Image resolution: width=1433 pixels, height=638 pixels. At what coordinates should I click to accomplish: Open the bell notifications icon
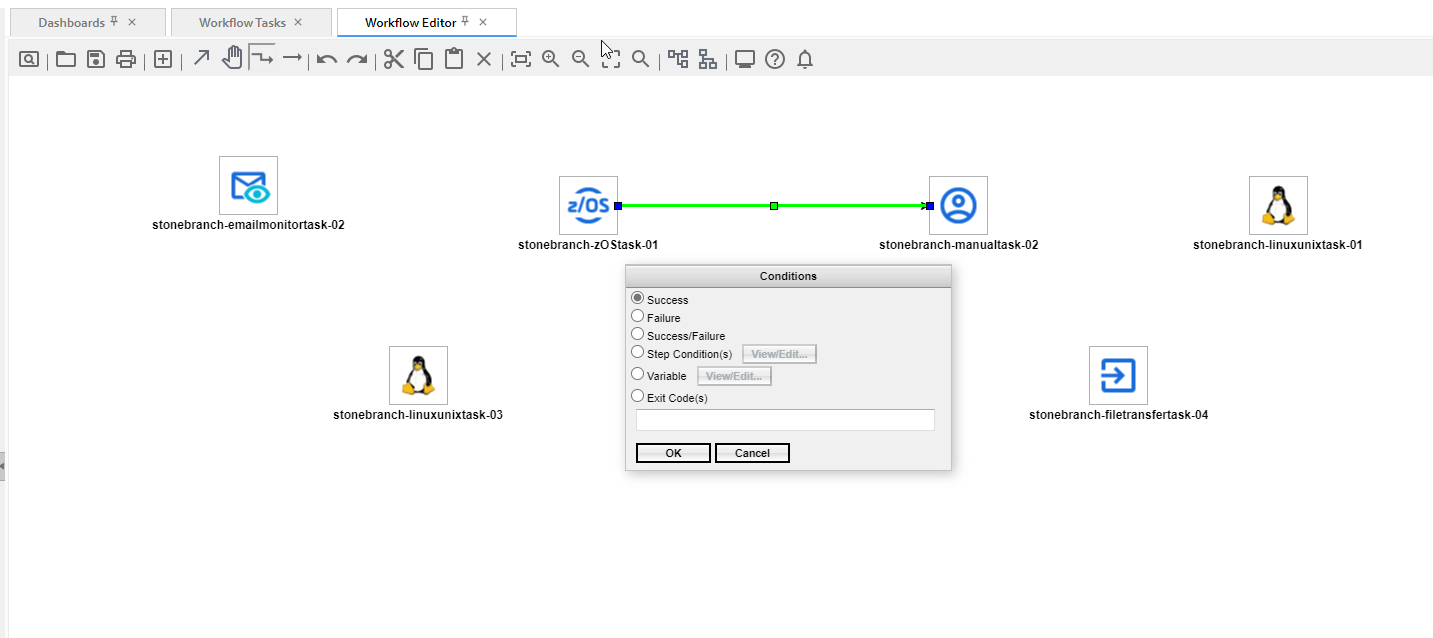[x=805, y=59]
